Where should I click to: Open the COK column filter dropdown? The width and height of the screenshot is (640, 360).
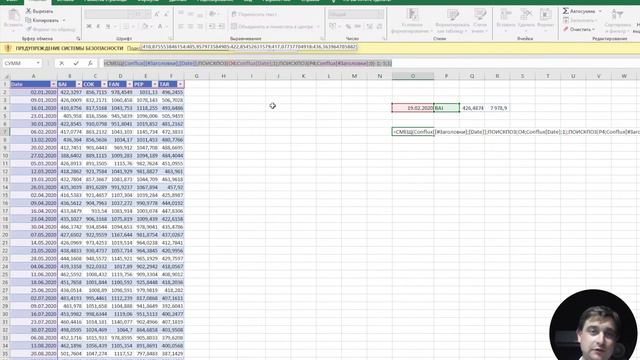point(104,84)
